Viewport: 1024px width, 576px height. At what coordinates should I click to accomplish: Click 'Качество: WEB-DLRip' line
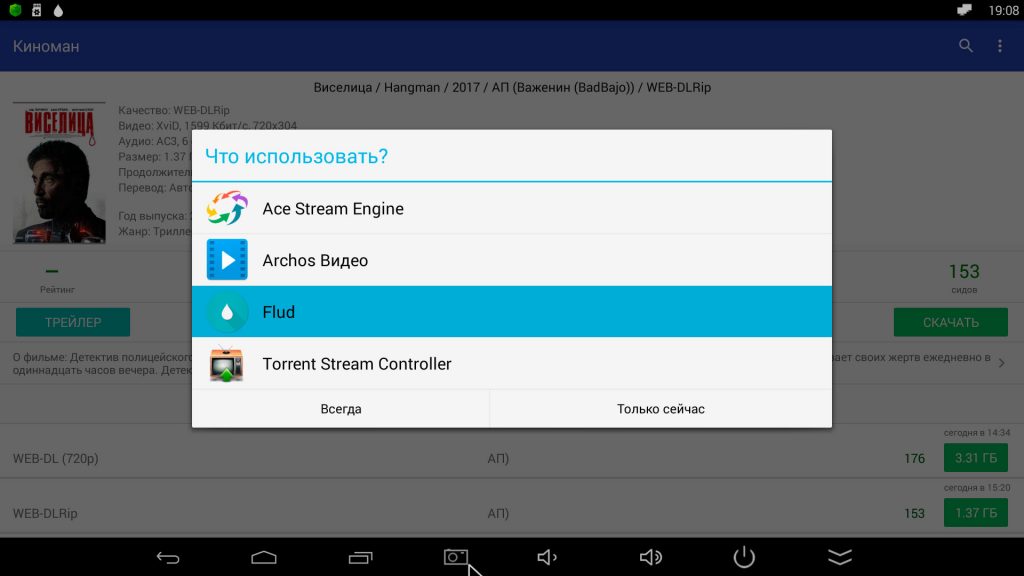(x=174, y=110)
